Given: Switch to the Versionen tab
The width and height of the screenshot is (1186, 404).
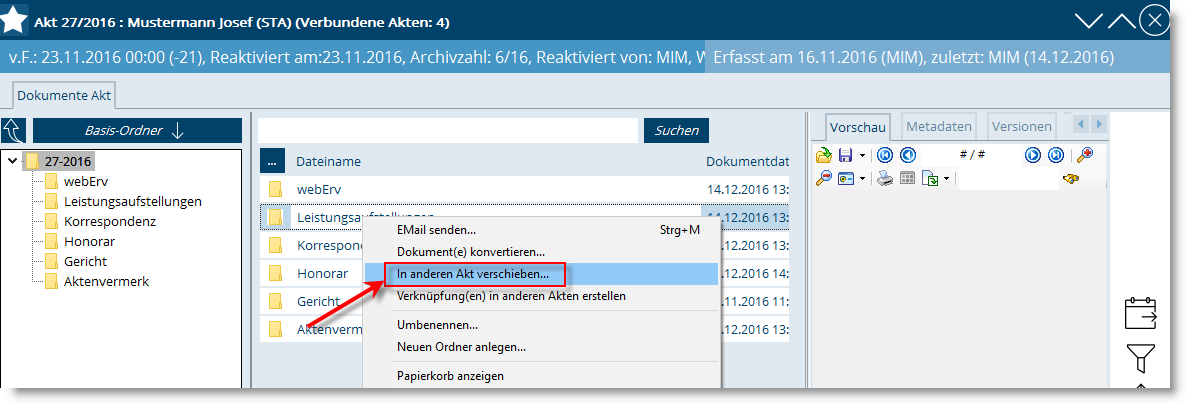Looking at the screenshot, I should (x=1021, y=126).
